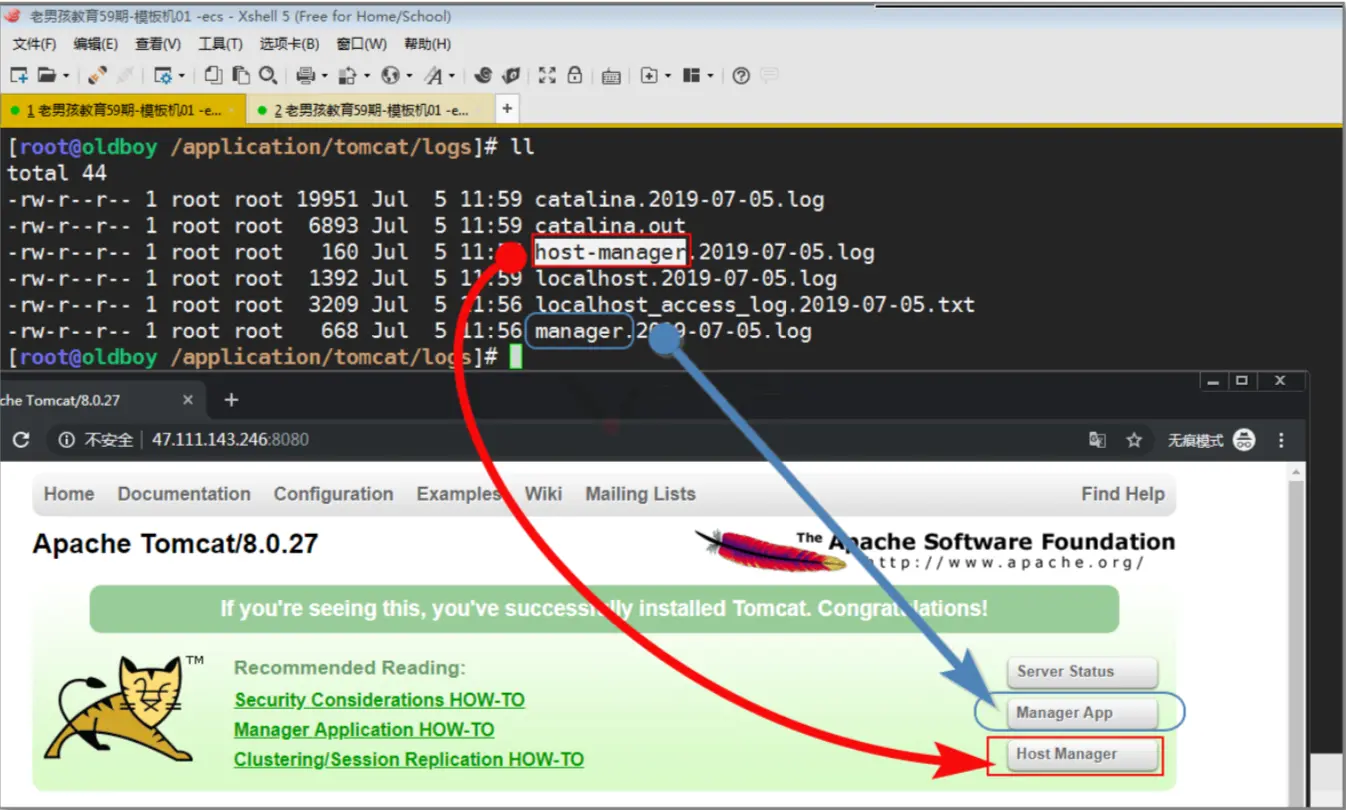Expand the file transfer dropdown arrow
The height and width of the screenshot is (810, 1346).
367,76
